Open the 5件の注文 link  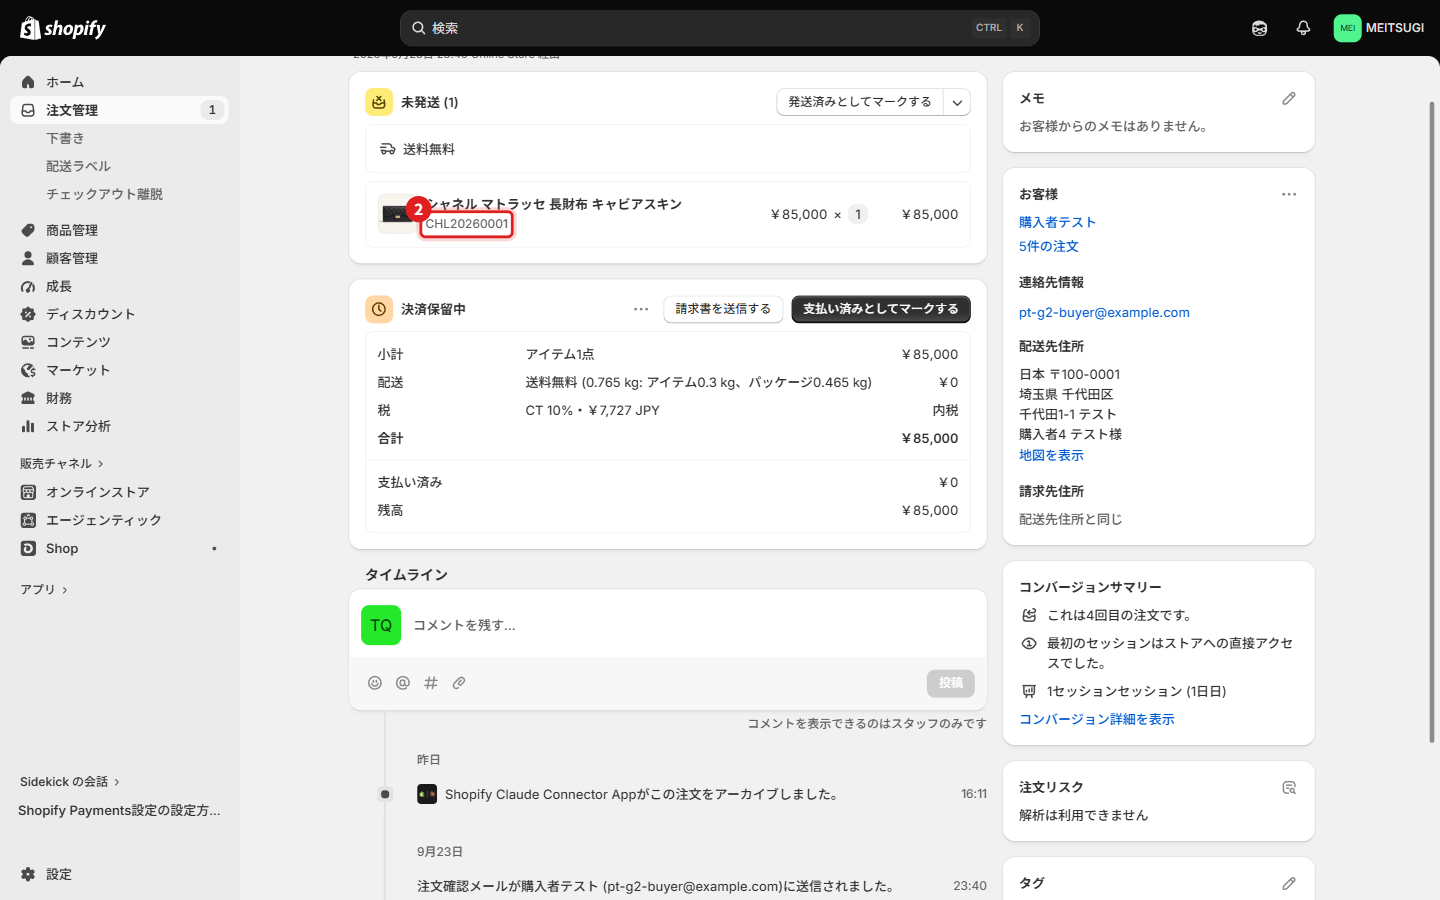1049,246
